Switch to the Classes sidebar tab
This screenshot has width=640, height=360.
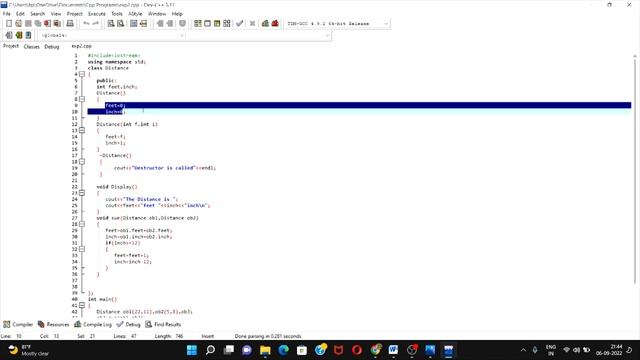click(x=31, y=47)
